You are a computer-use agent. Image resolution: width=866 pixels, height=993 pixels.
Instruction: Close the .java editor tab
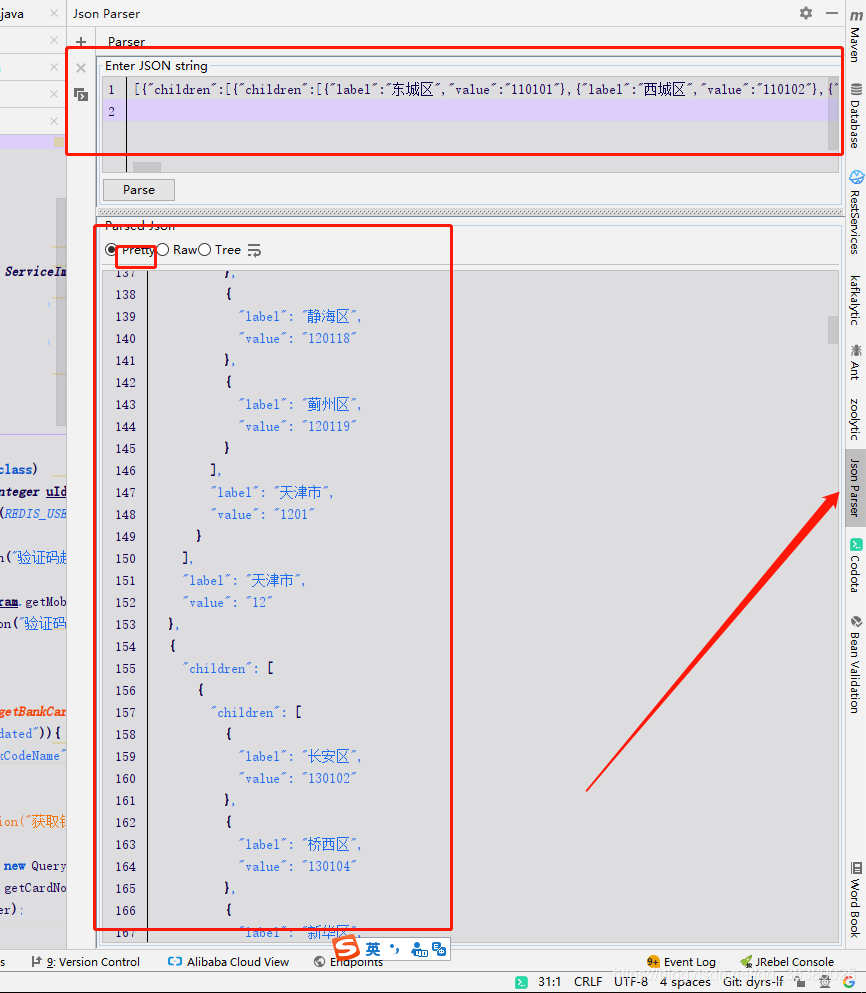coord(54,13)
